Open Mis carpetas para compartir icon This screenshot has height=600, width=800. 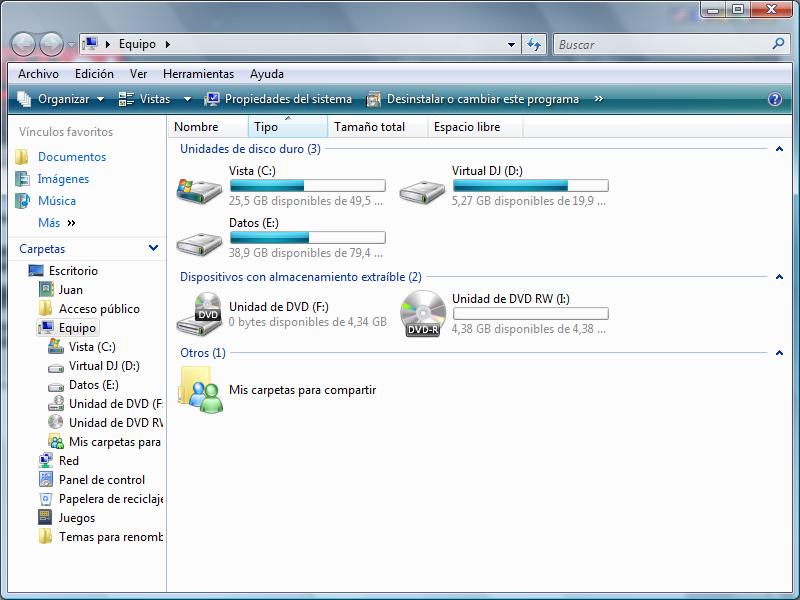click(x=201, y=390)
